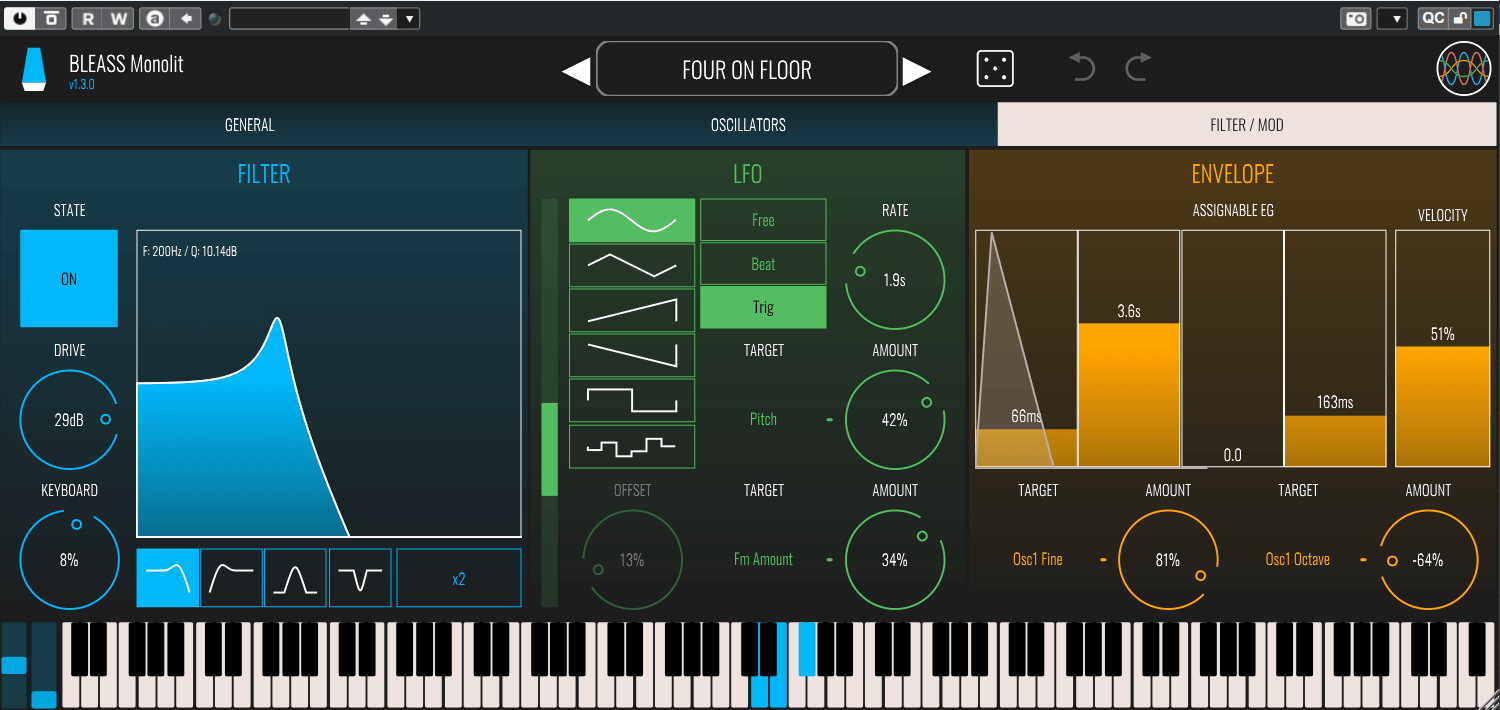Select the triangle wave LFO shape

click(632, 265)
